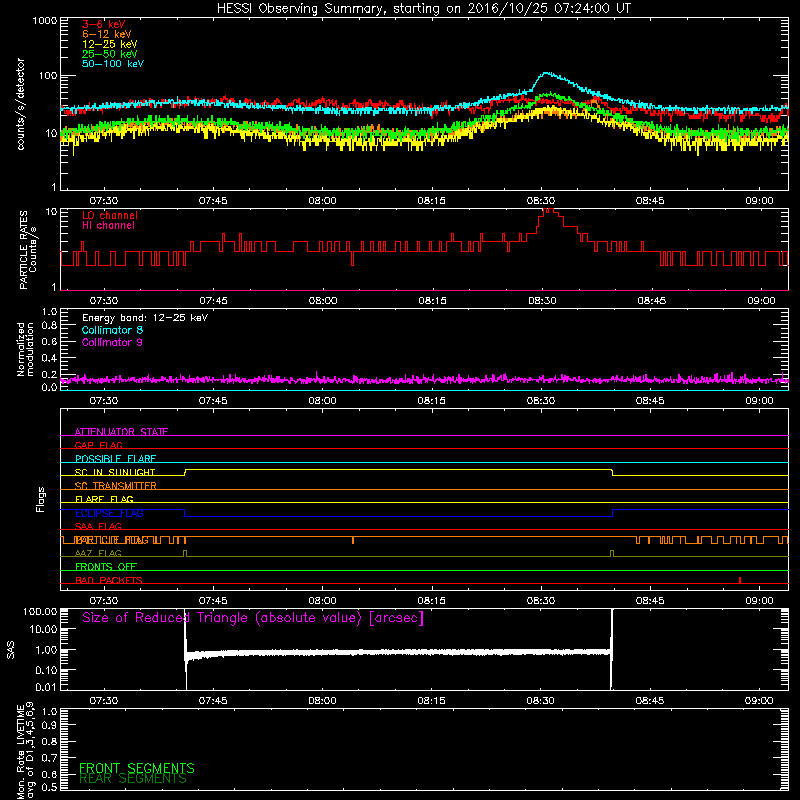Select the SC TRANSMITTER flag label

coord(116,485)
